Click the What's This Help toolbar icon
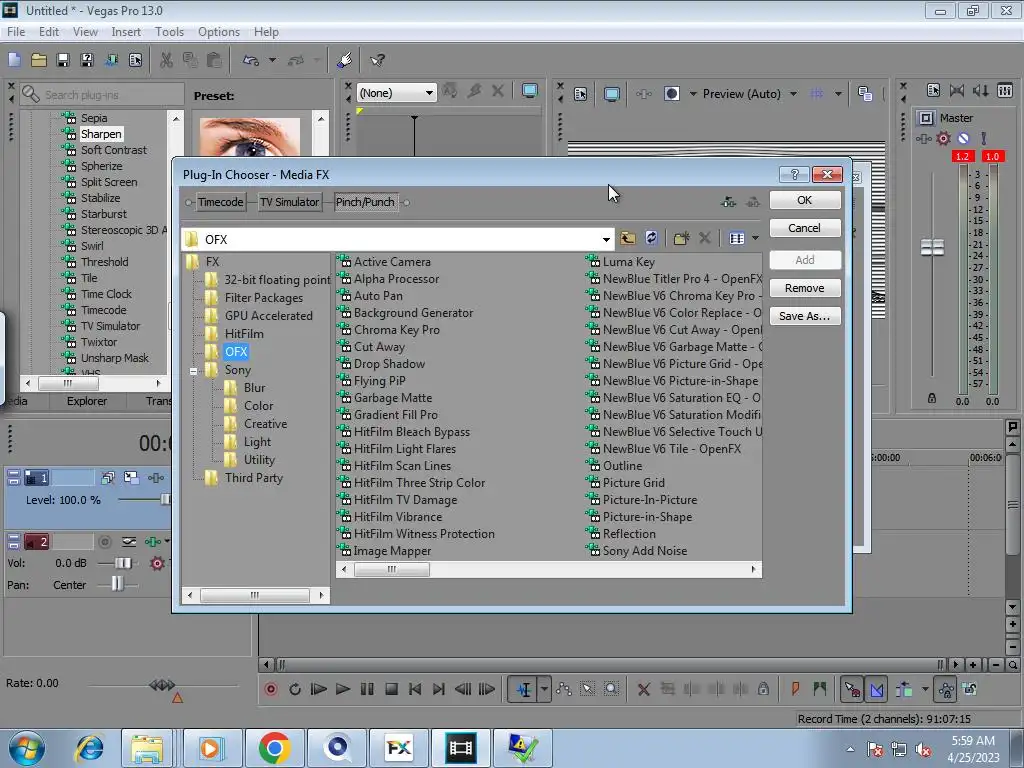 tap(377, 60)
